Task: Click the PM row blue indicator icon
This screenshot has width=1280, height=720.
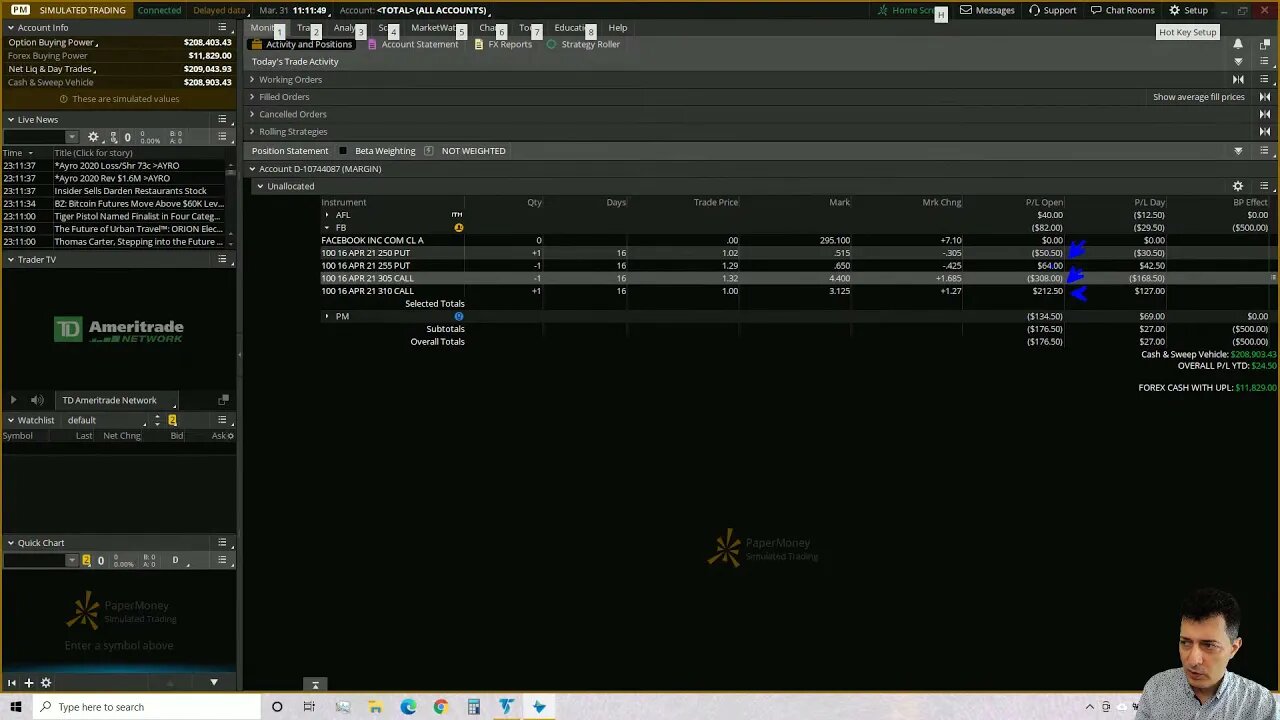Action: (x=458, y=316)
